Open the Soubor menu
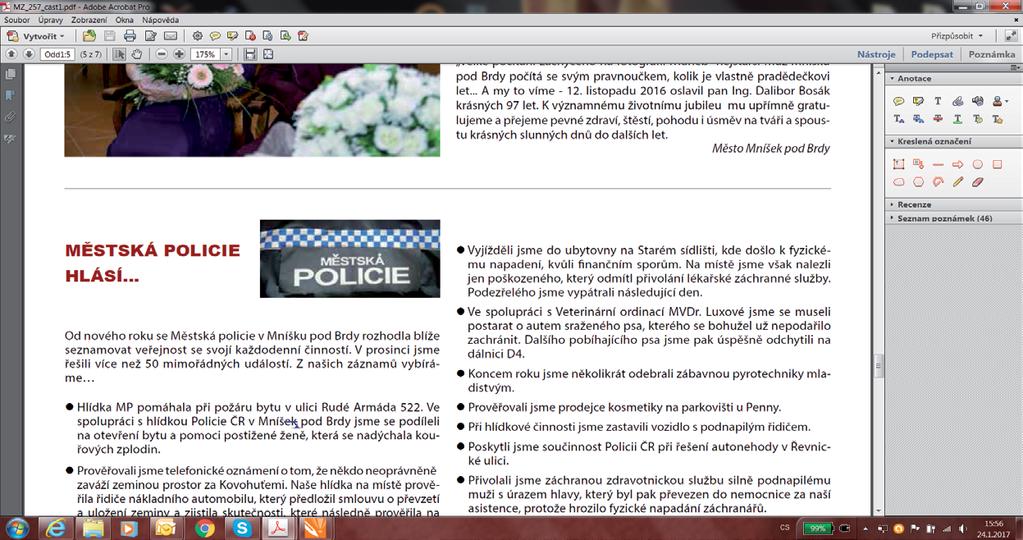 tap(17, 20)
